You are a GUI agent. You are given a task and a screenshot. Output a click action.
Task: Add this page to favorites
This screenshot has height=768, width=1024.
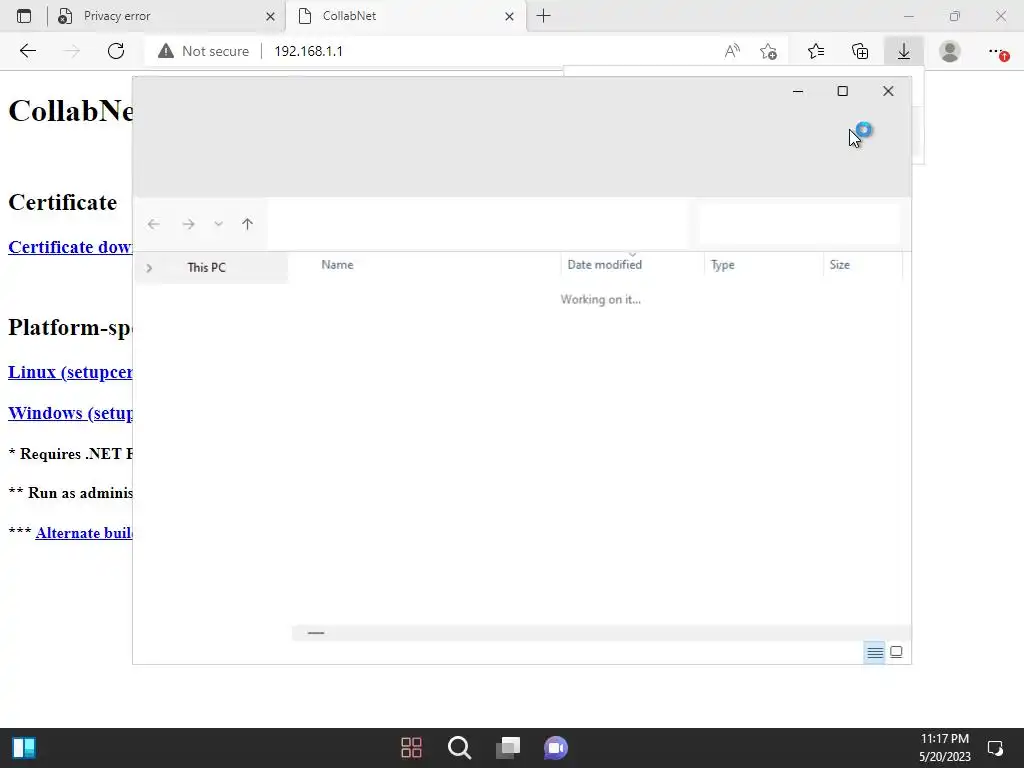click(x=769, y=51)
